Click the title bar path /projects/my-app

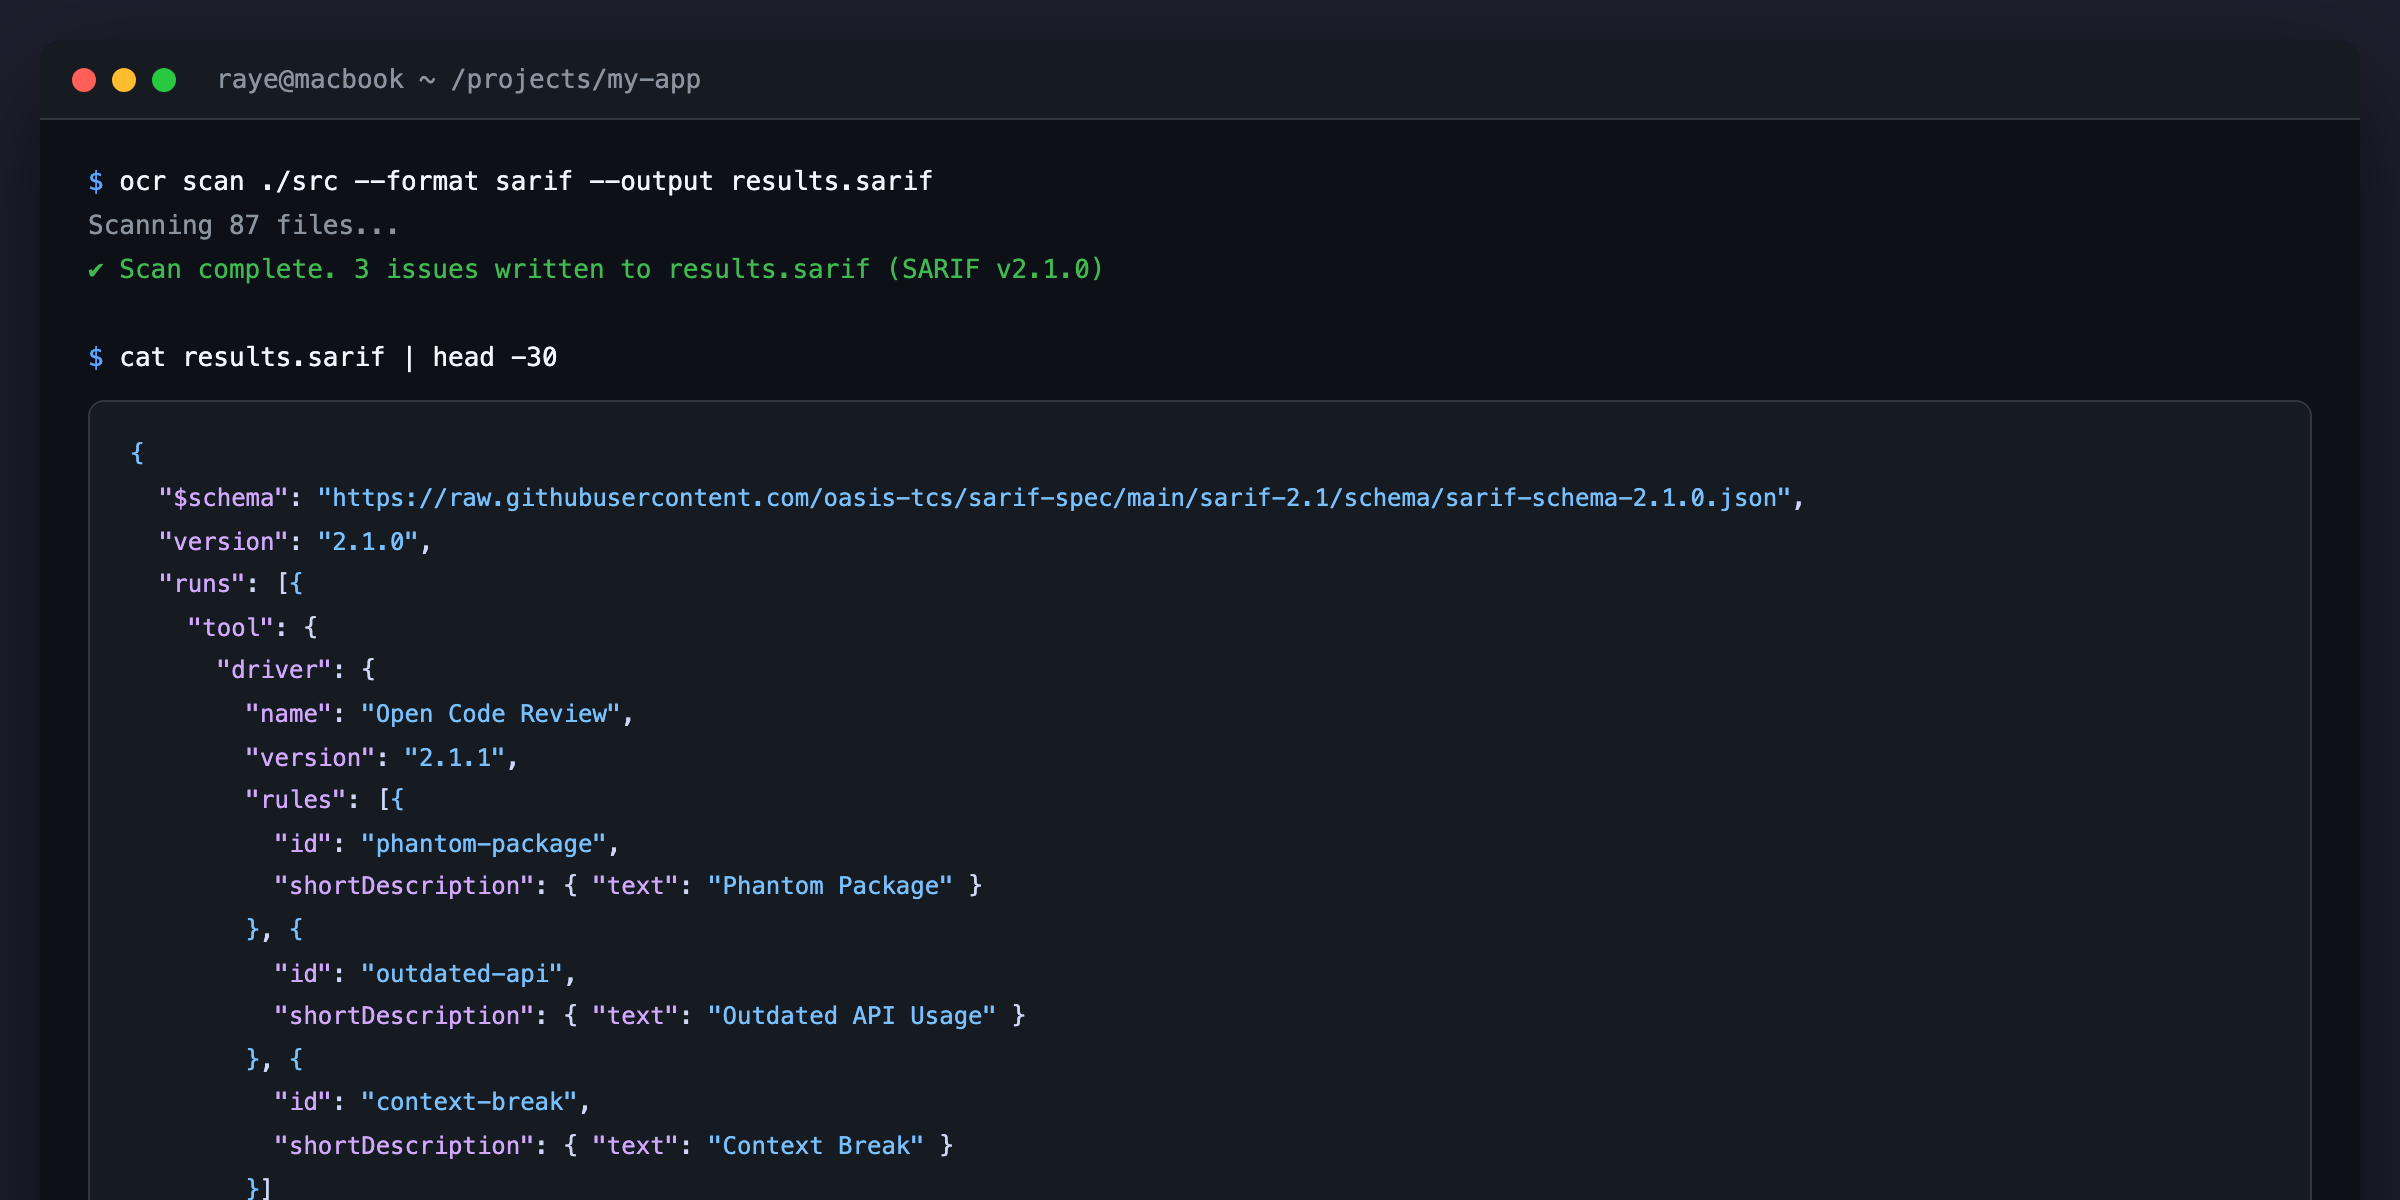[577, 79]
